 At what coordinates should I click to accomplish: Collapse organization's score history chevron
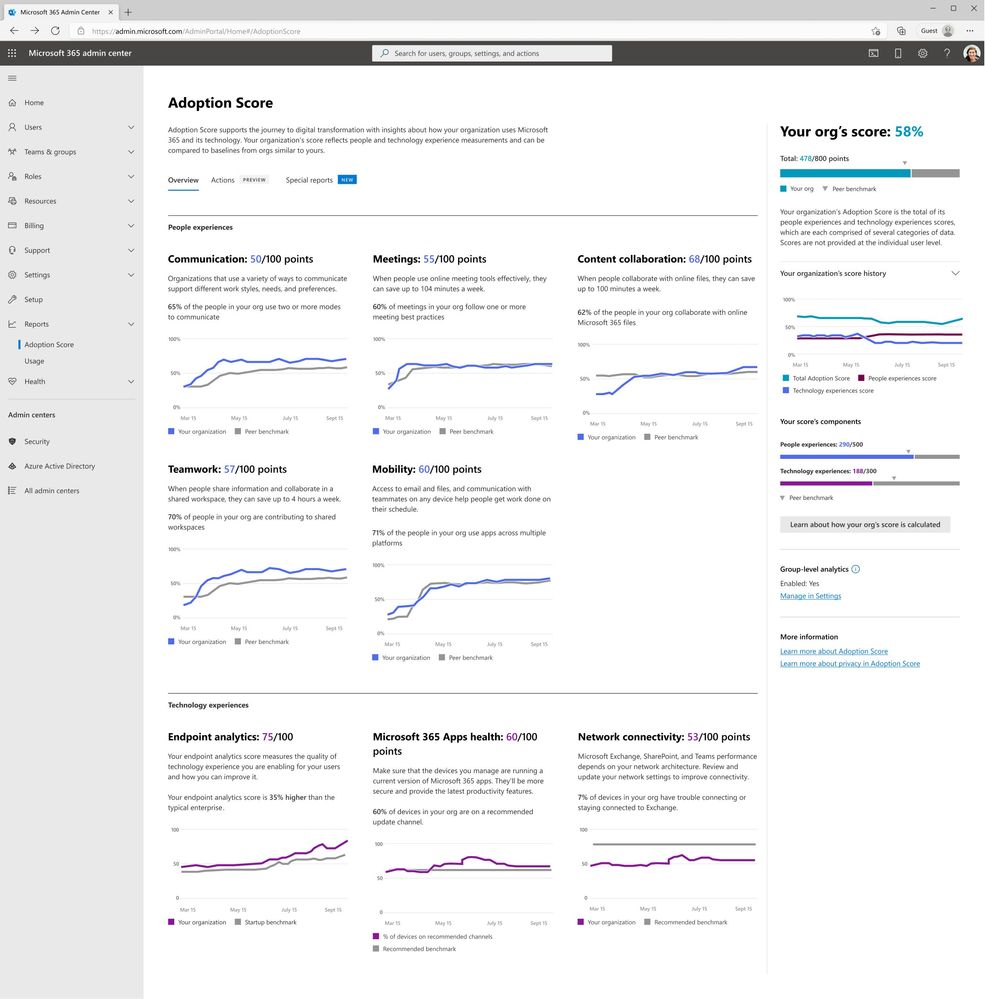[x=955, y=273]
